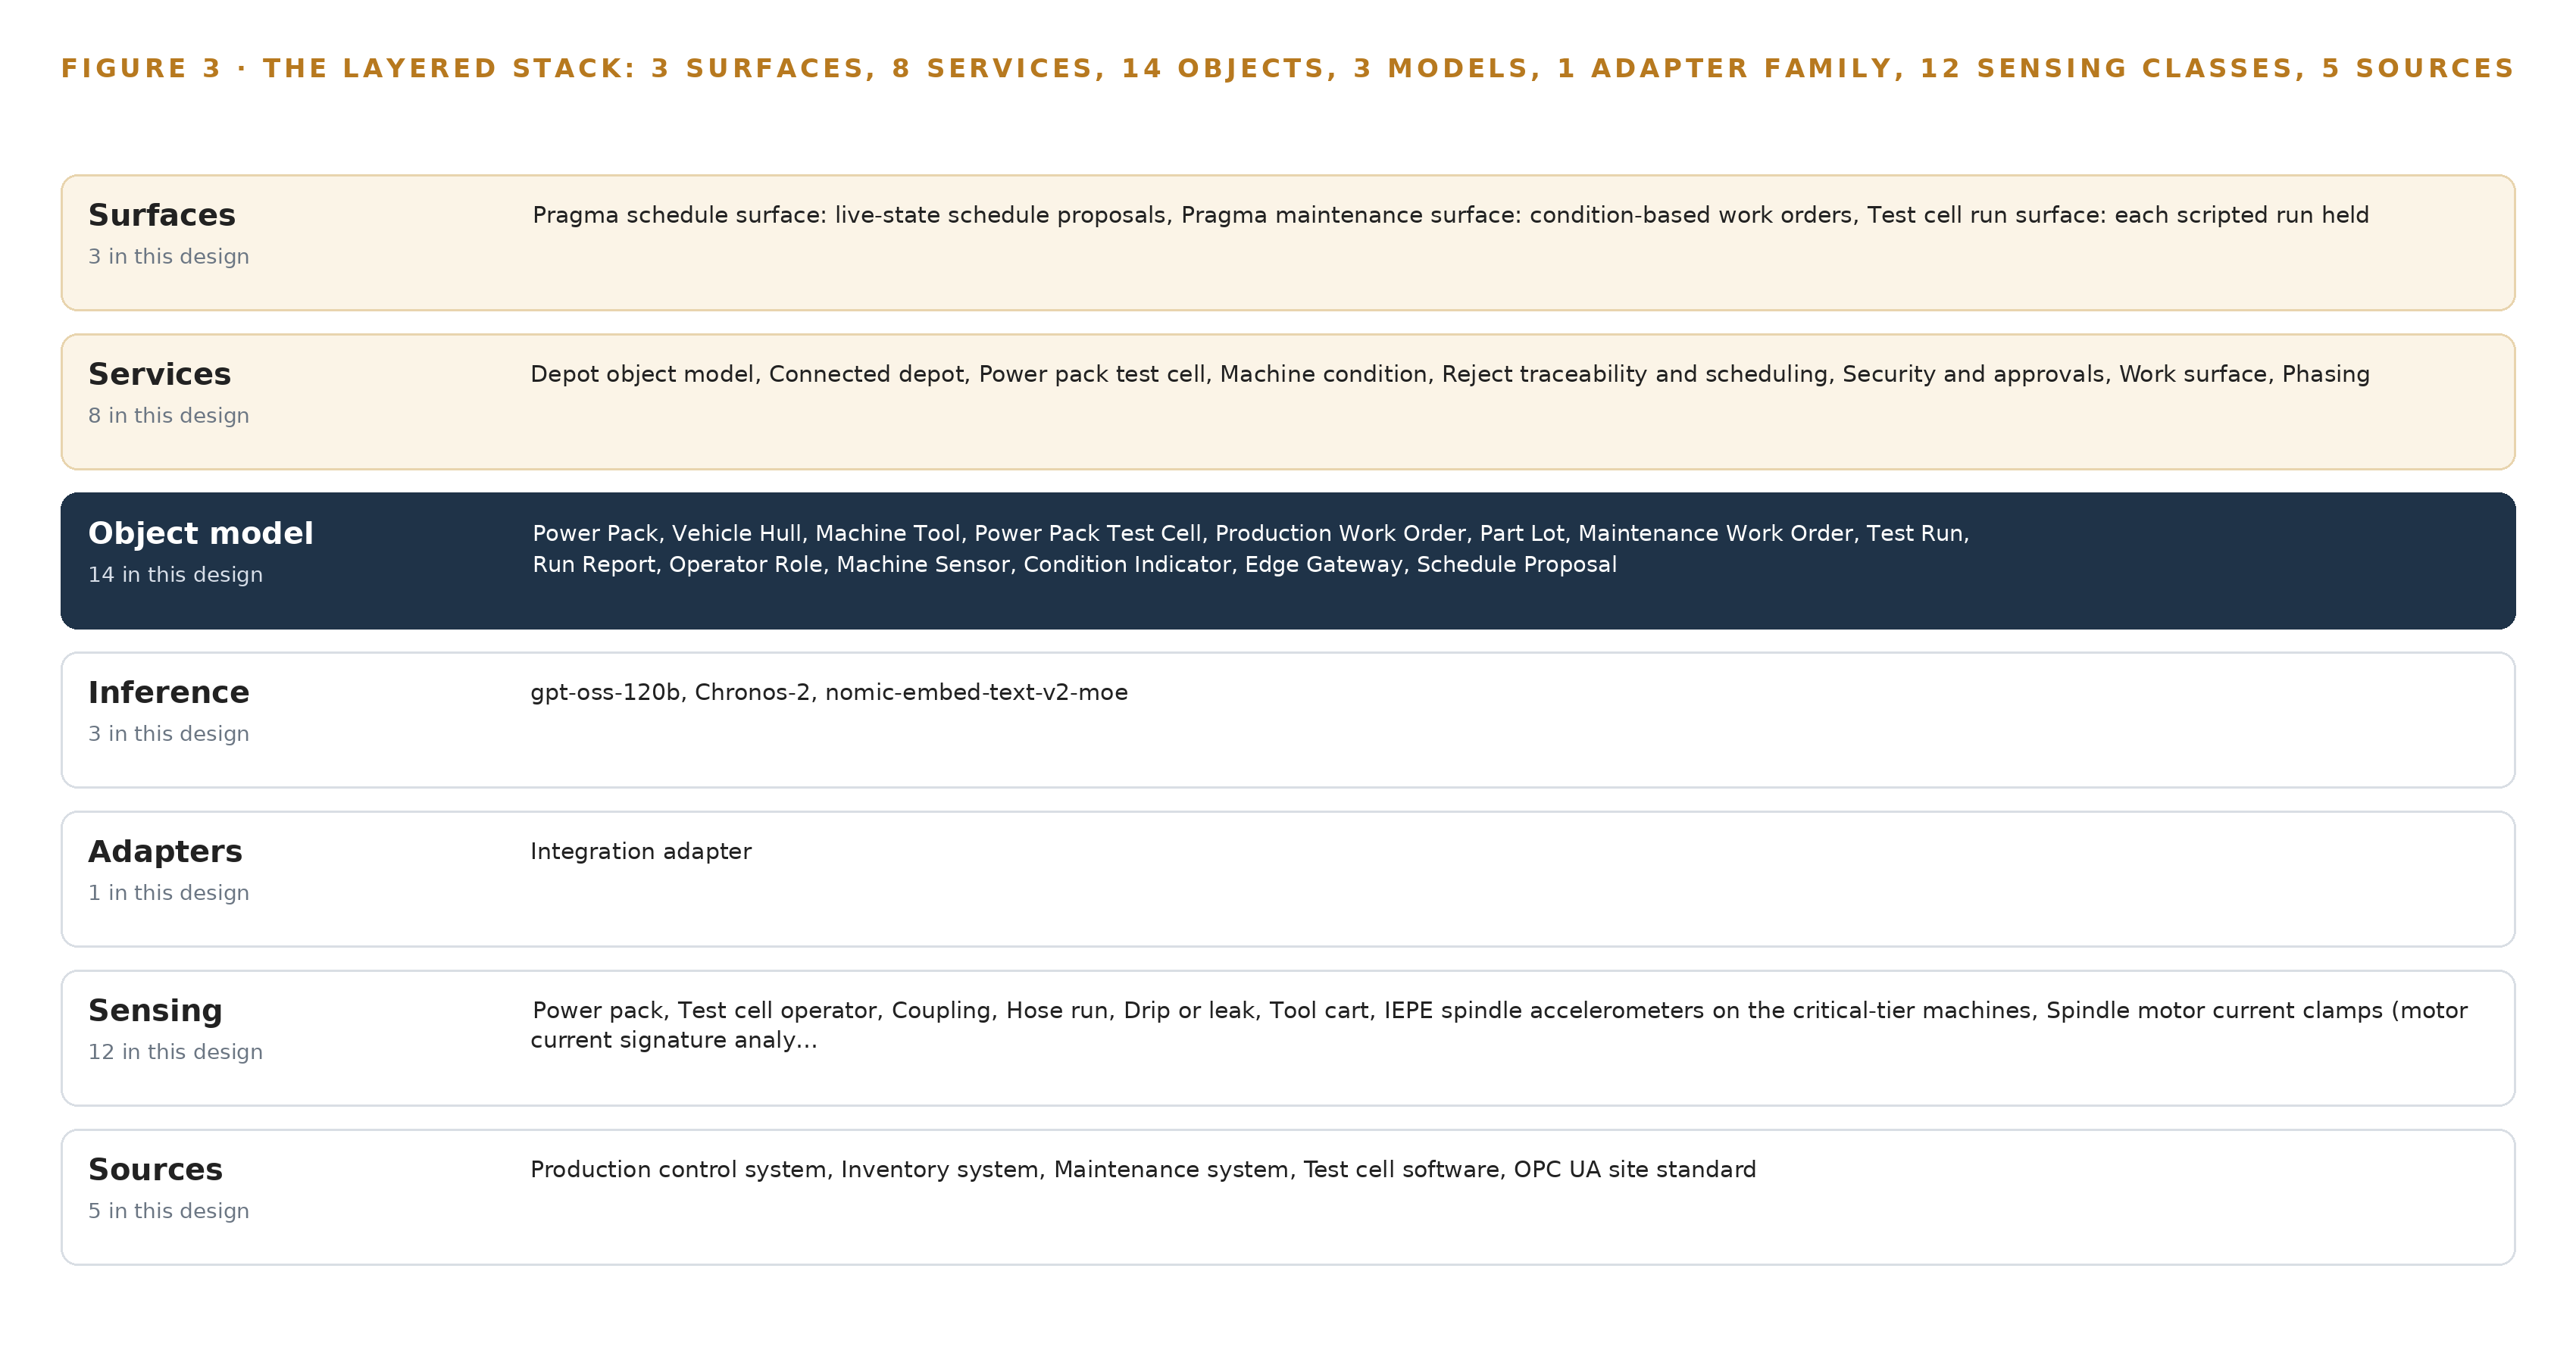
Task: Select the Sensing layer heading
Action: (156, 1010)
